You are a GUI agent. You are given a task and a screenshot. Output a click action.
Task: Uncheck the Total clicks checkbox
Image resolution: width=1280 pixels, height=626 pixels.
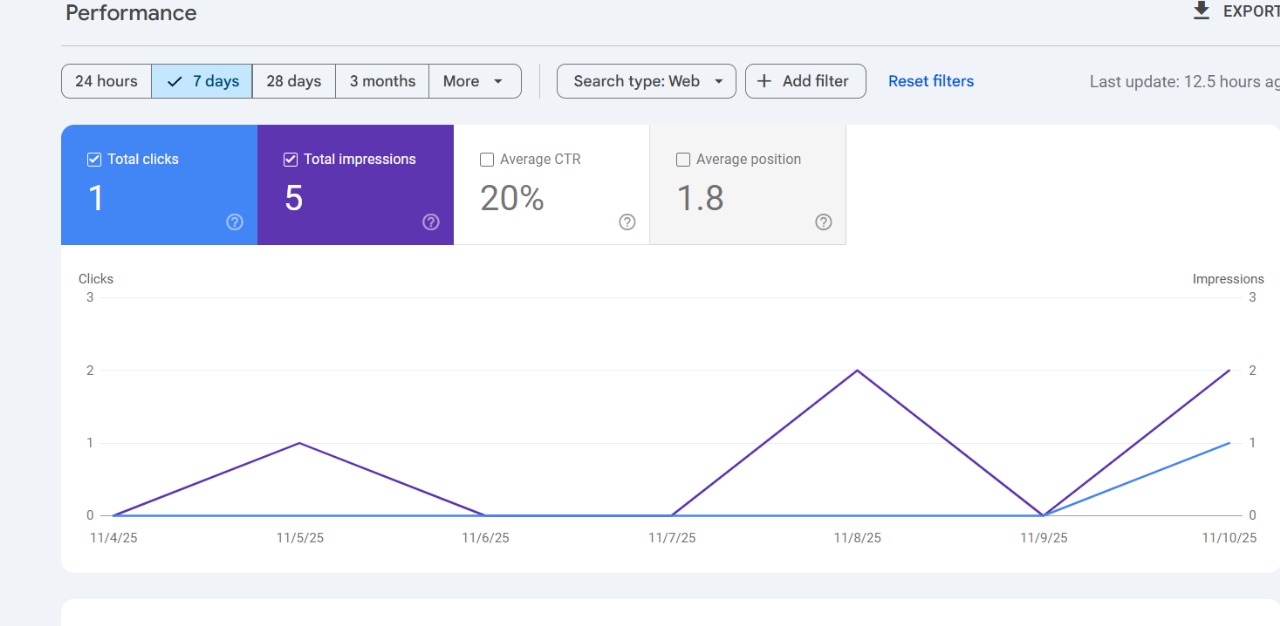[x=94, y=159]
